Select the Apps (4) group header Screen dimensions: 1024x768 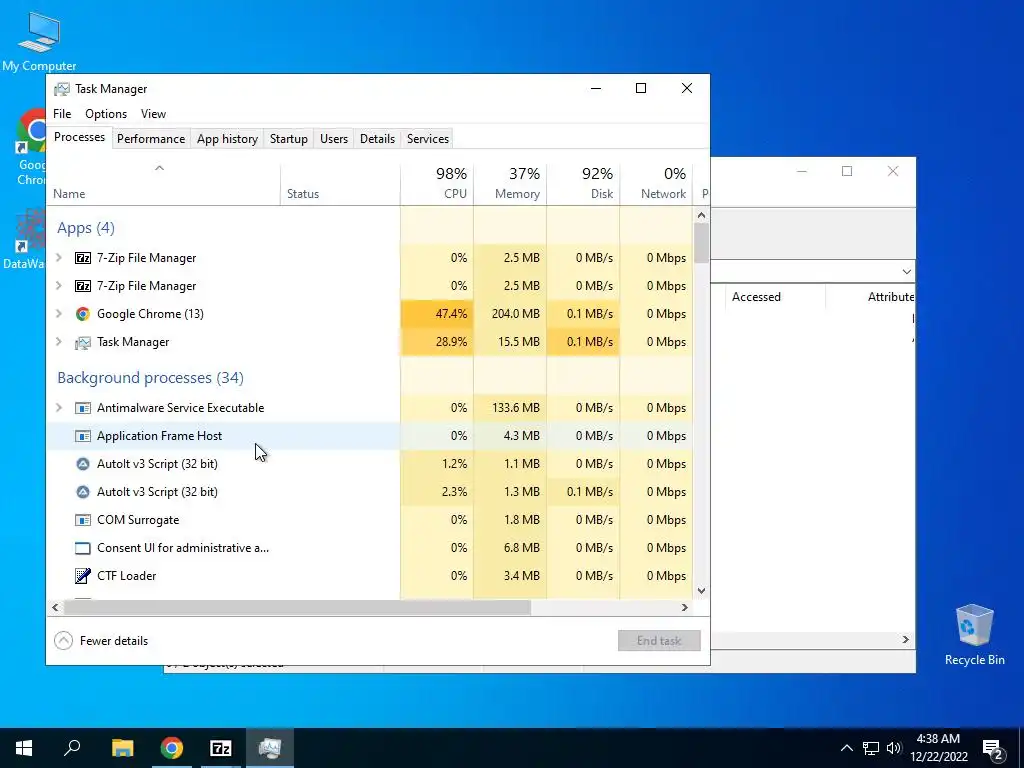pos(86,228)
